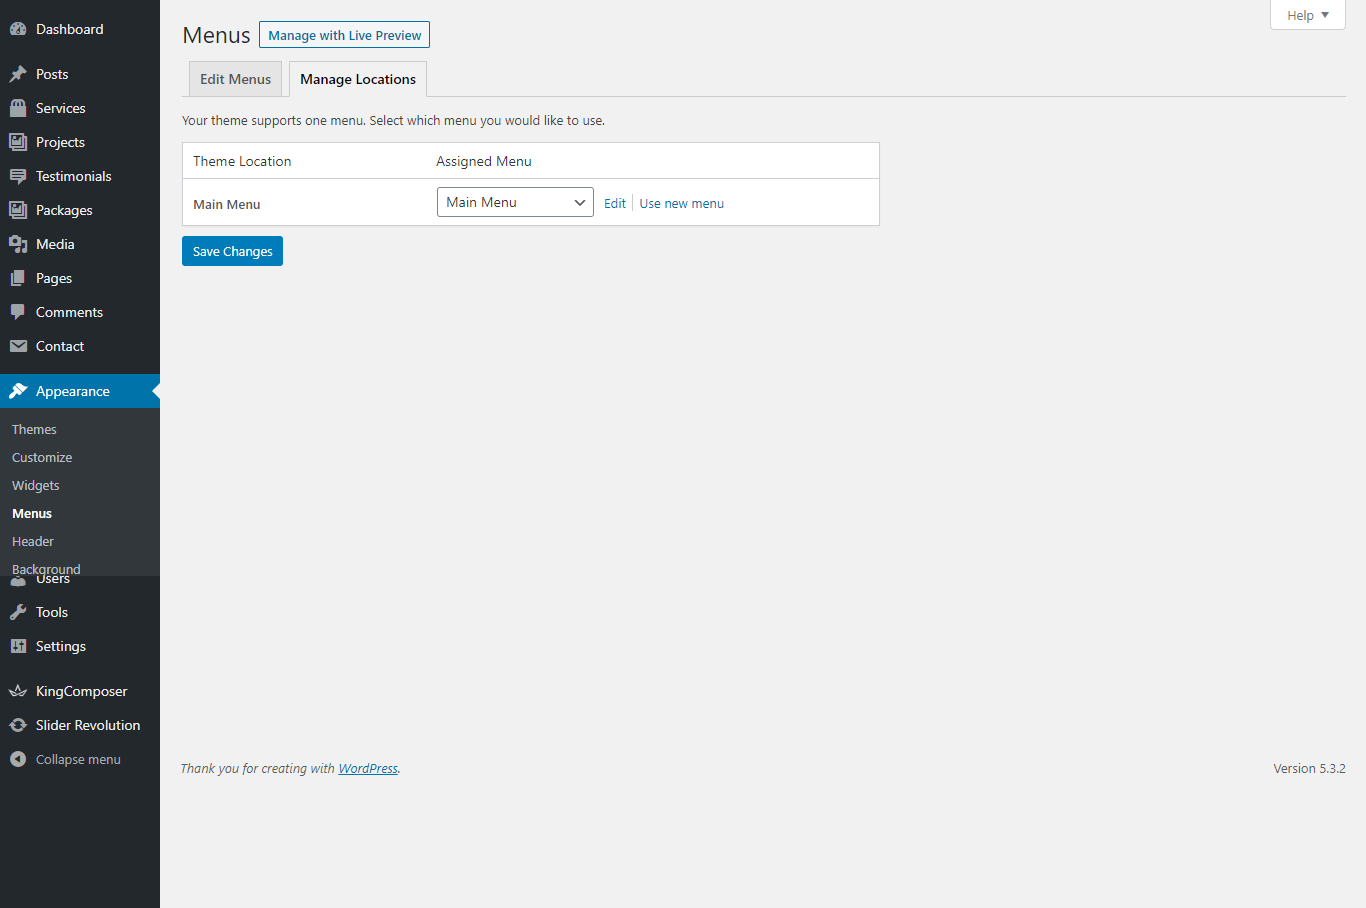Click the Tools wrench icon
Viewport: 1366px width, 908px height.
coord(18,612)
